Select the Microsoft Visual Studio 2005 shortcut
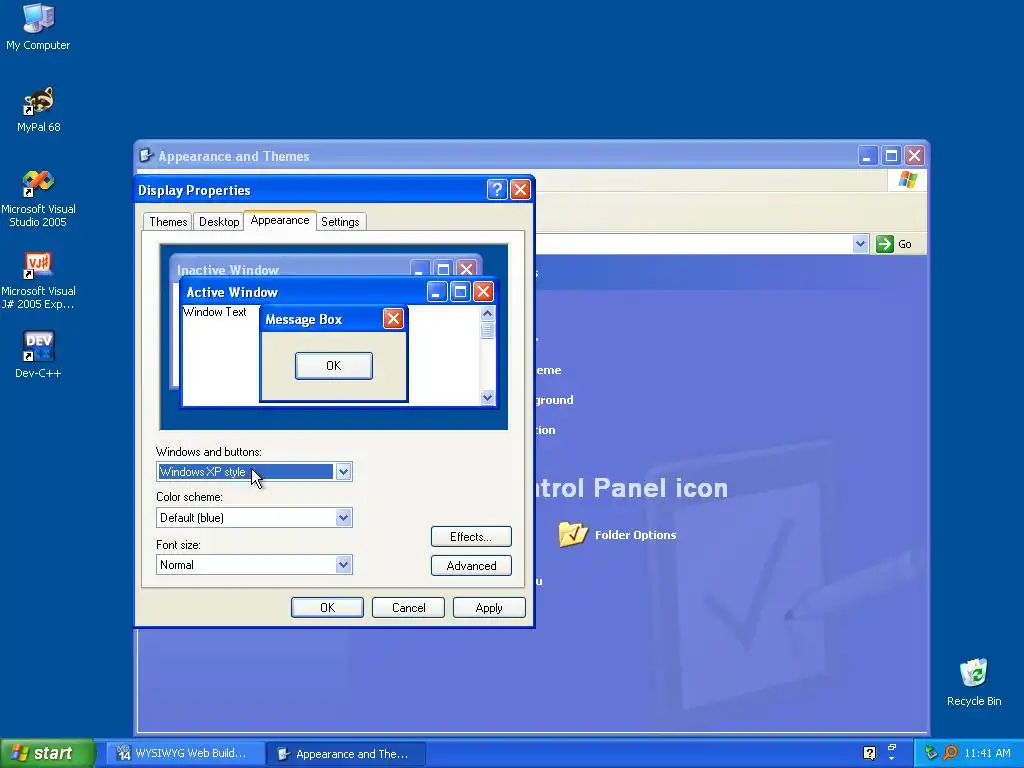The width and height of the screenshot is (1024, 768). point(38,199)
